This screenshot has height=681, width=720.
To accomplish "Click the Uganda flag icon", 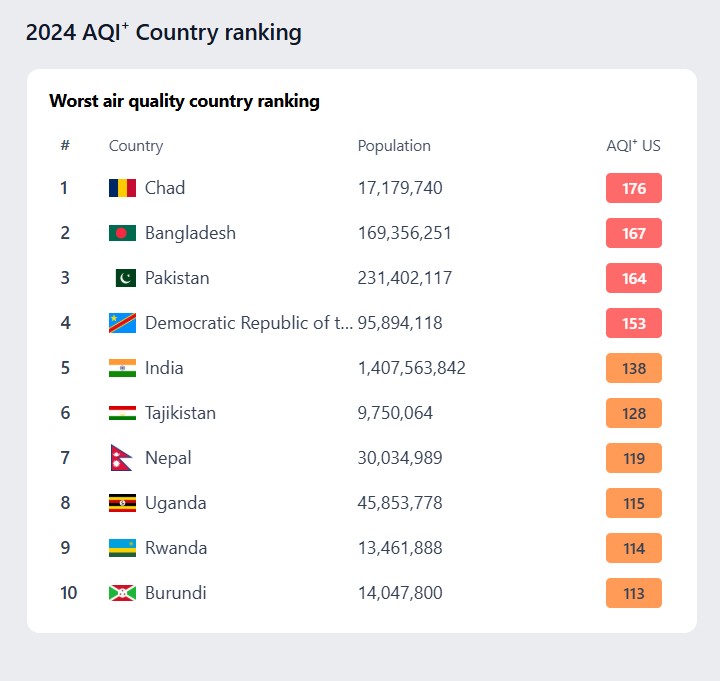I will 122,503.
